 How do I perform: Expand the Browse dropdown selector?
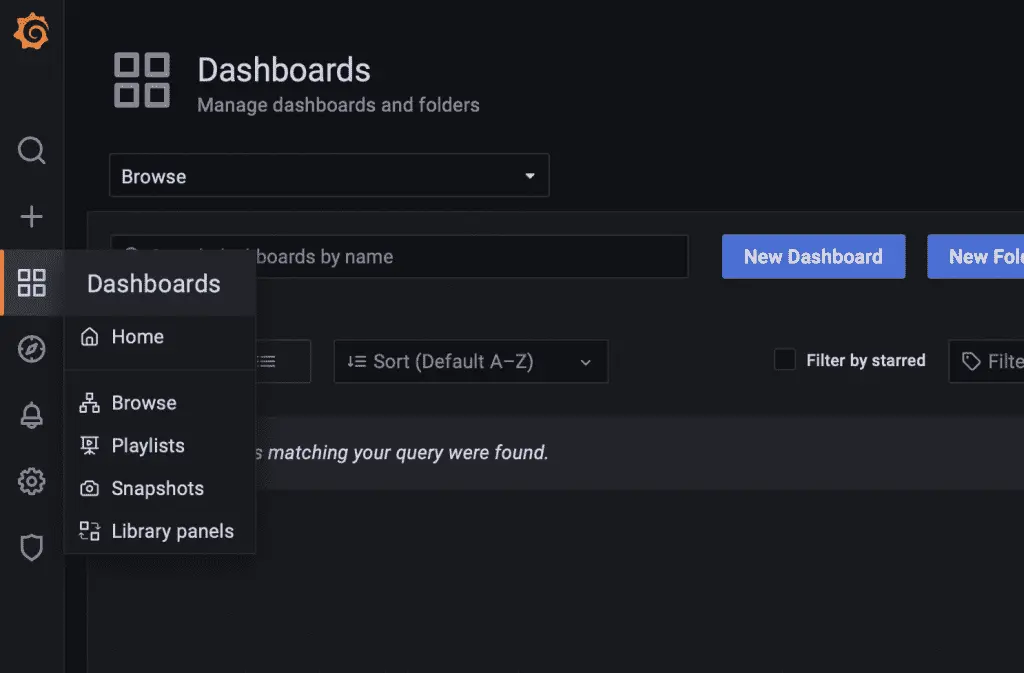point(329,176)
